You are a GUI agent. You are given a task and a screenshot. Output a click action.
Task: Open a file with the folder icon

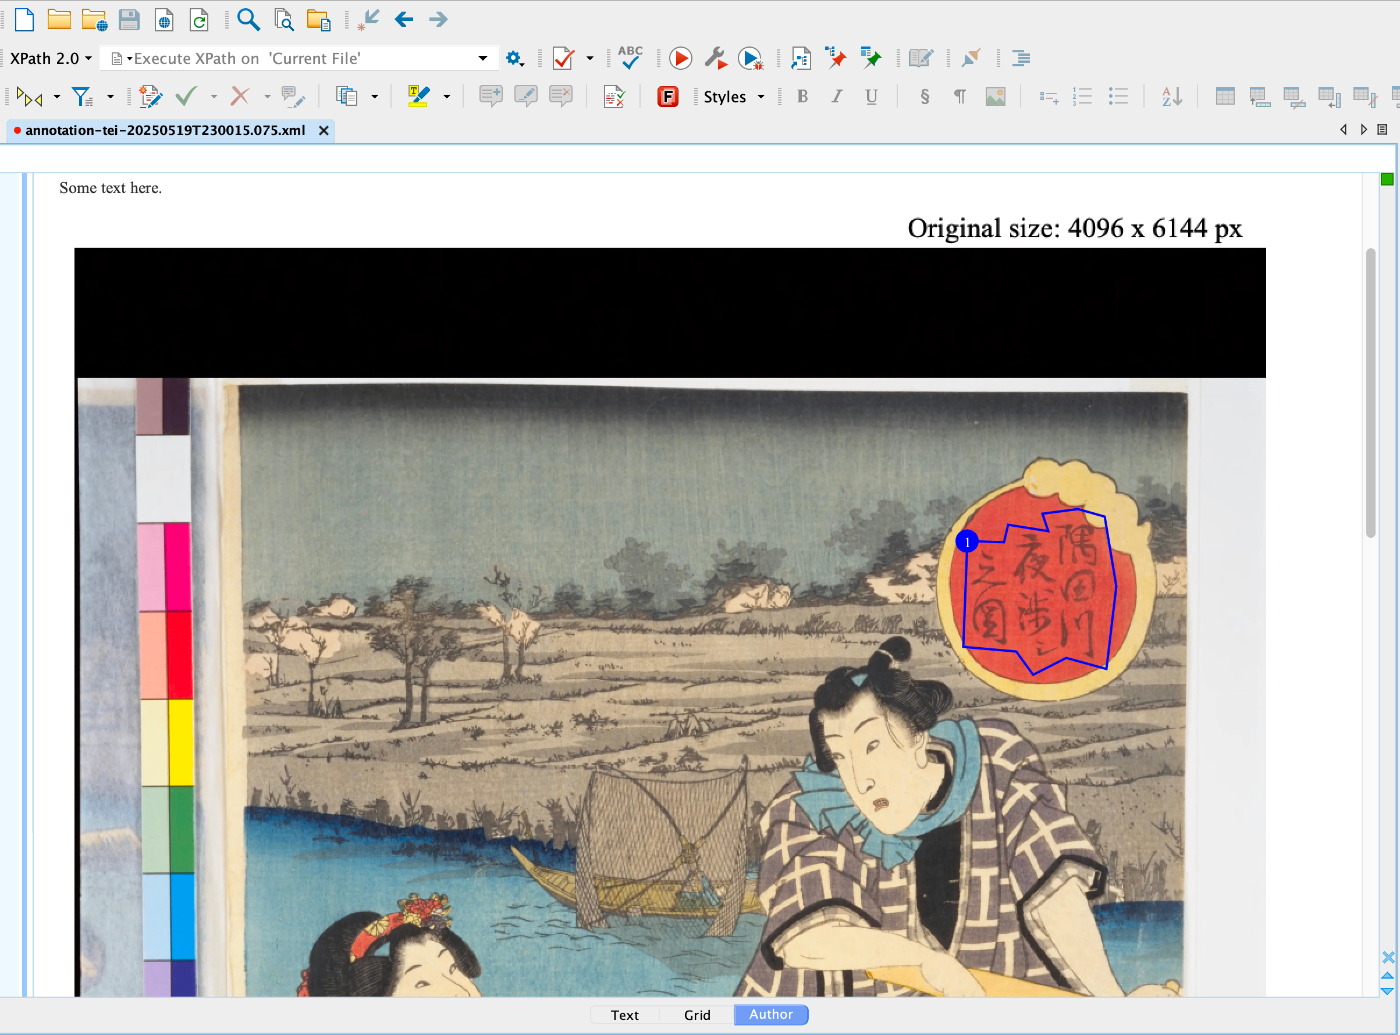click(59, 19)
